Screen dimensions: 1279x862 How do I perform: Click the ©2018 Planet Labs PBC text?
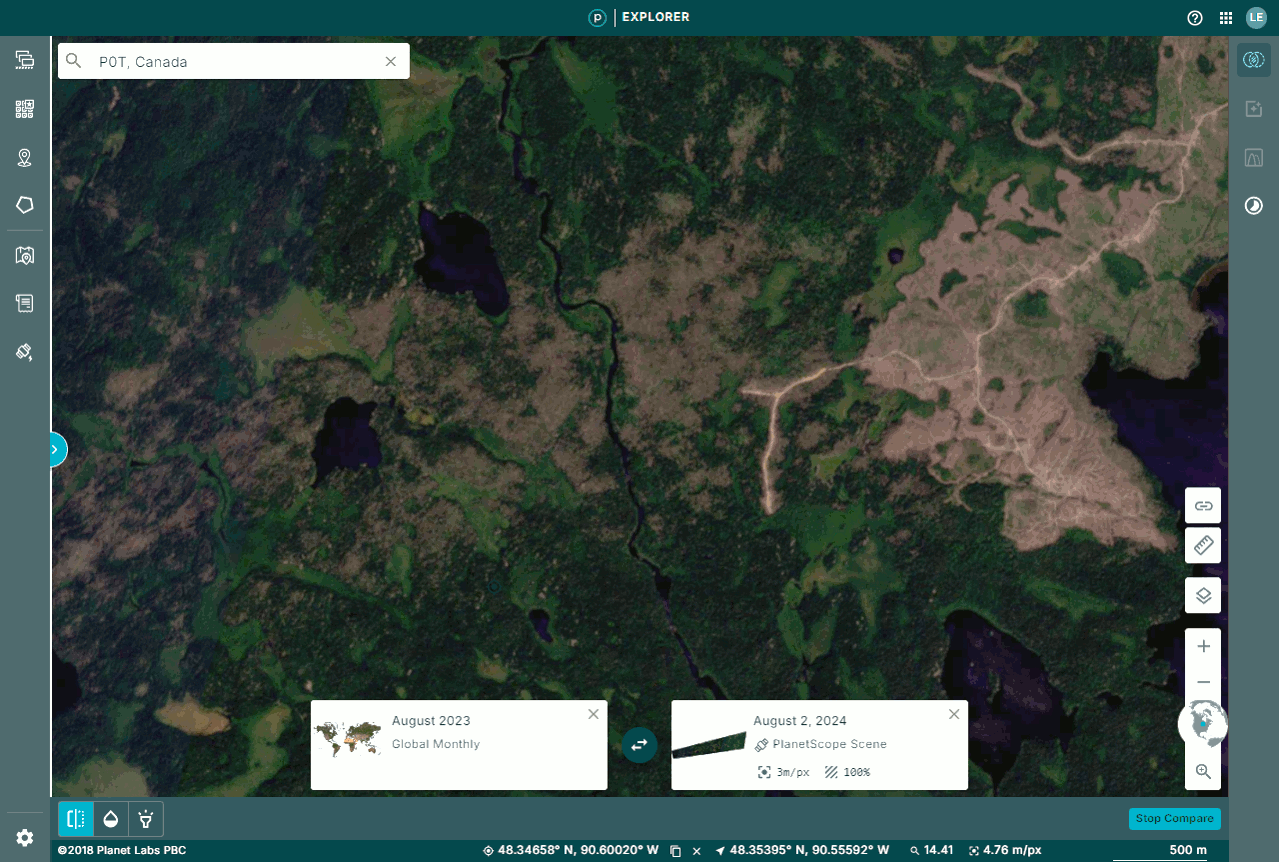[121, 850]
